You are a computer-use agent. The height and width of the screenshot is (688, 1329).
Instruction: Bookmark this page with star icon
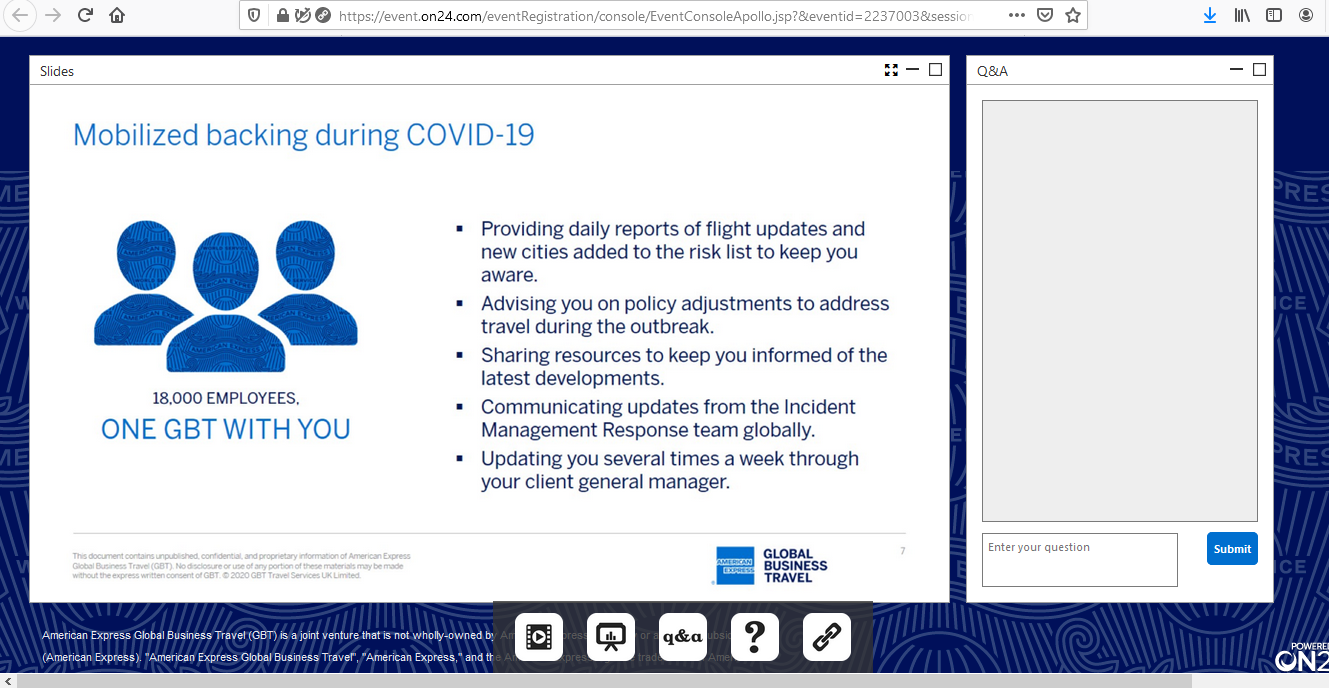point(1073,16)
